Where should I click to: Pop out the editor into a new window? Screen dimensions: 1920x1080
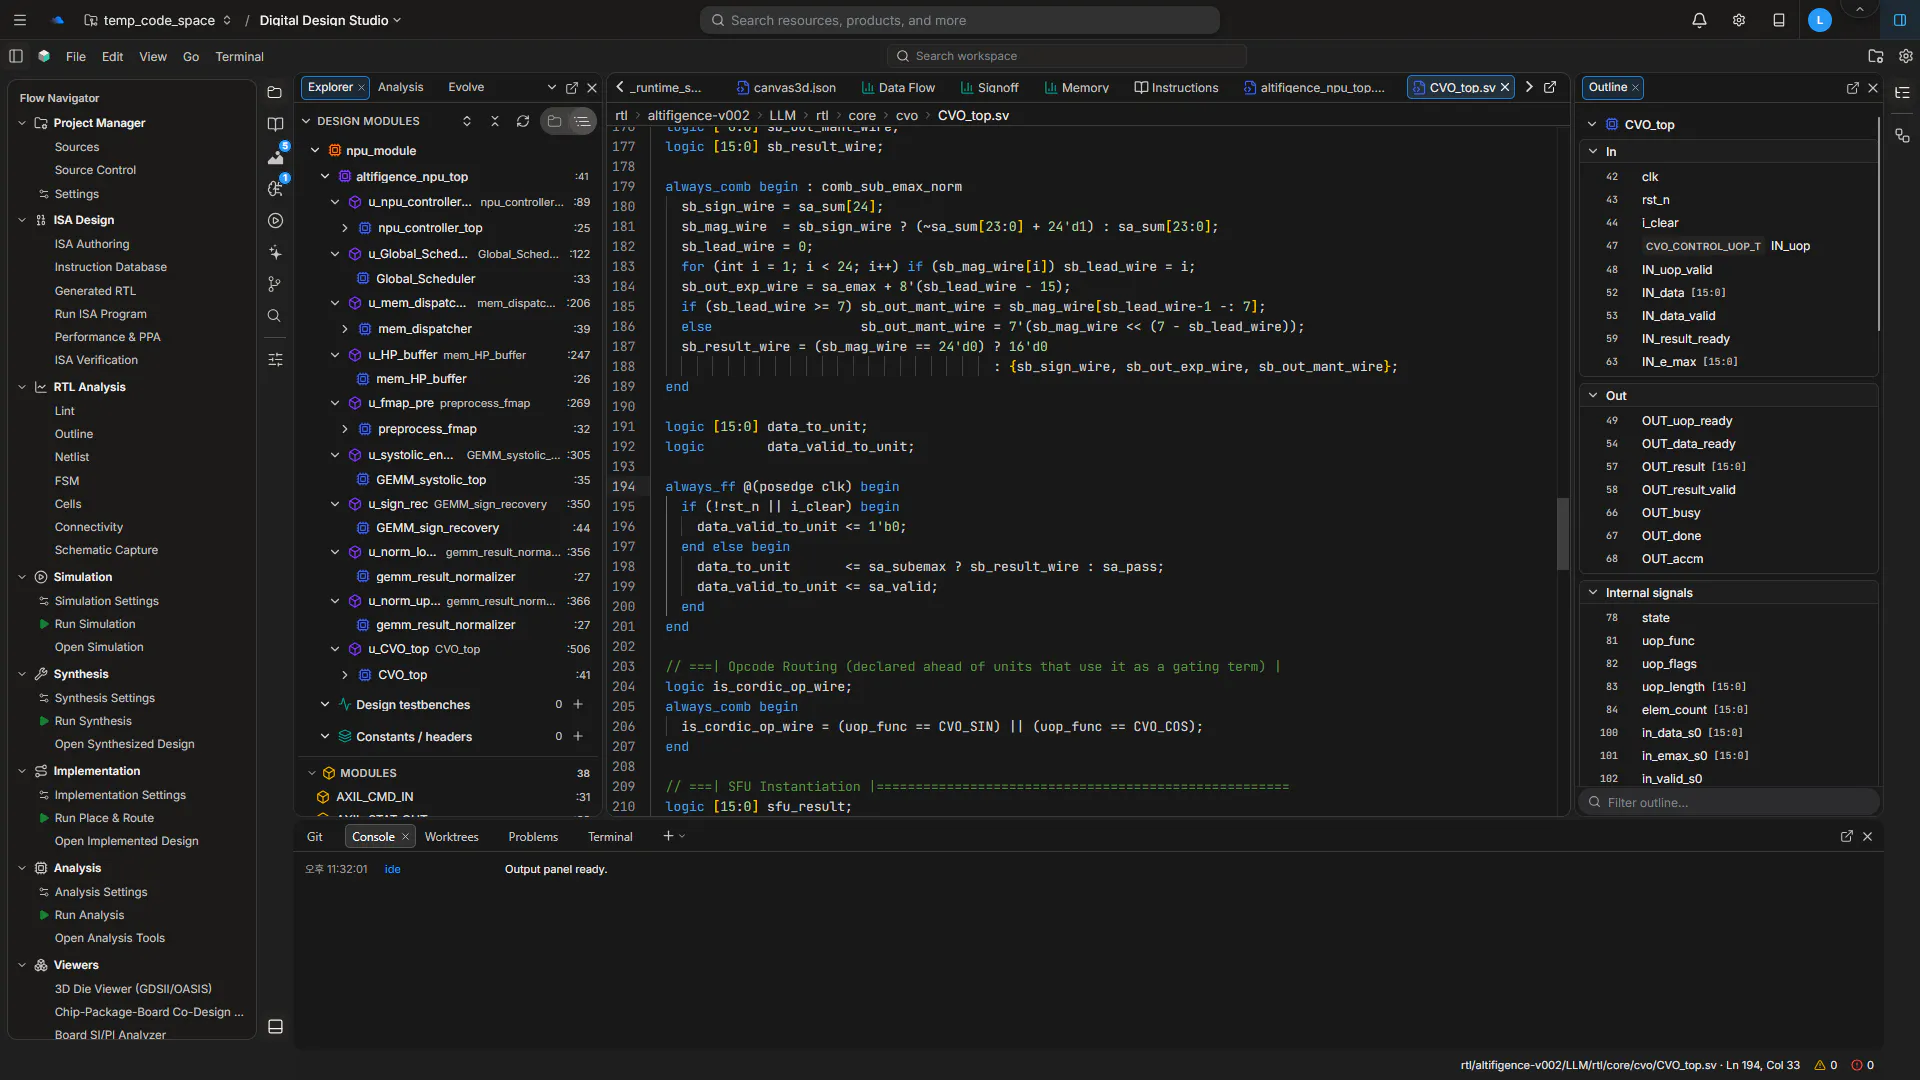[x=1550, y=87]
